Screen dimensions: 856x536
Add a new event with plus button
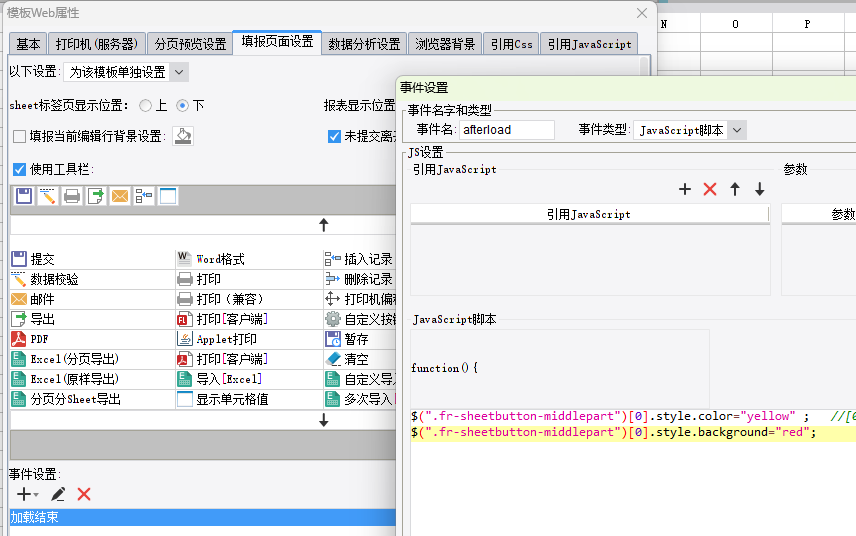coord(26,494)
